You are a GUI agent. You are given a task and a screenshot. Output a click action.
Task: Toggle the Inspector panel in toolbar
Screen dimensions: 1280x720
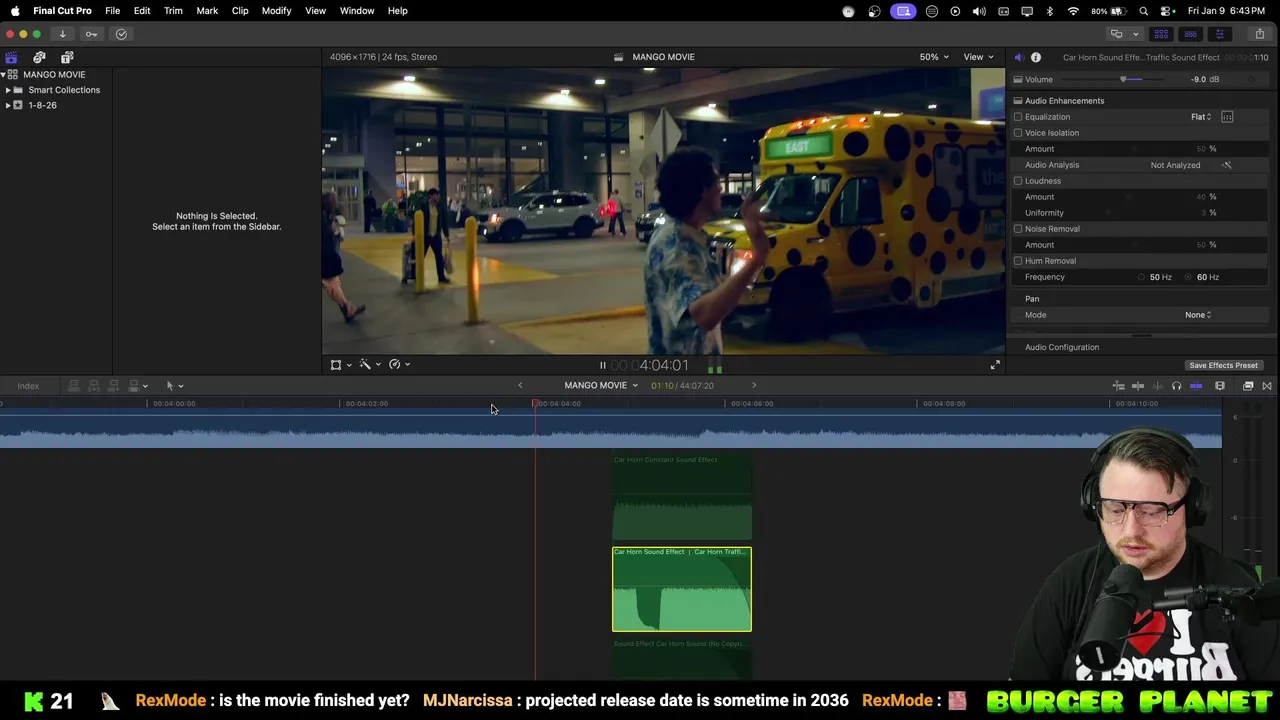click(1219, 34)
